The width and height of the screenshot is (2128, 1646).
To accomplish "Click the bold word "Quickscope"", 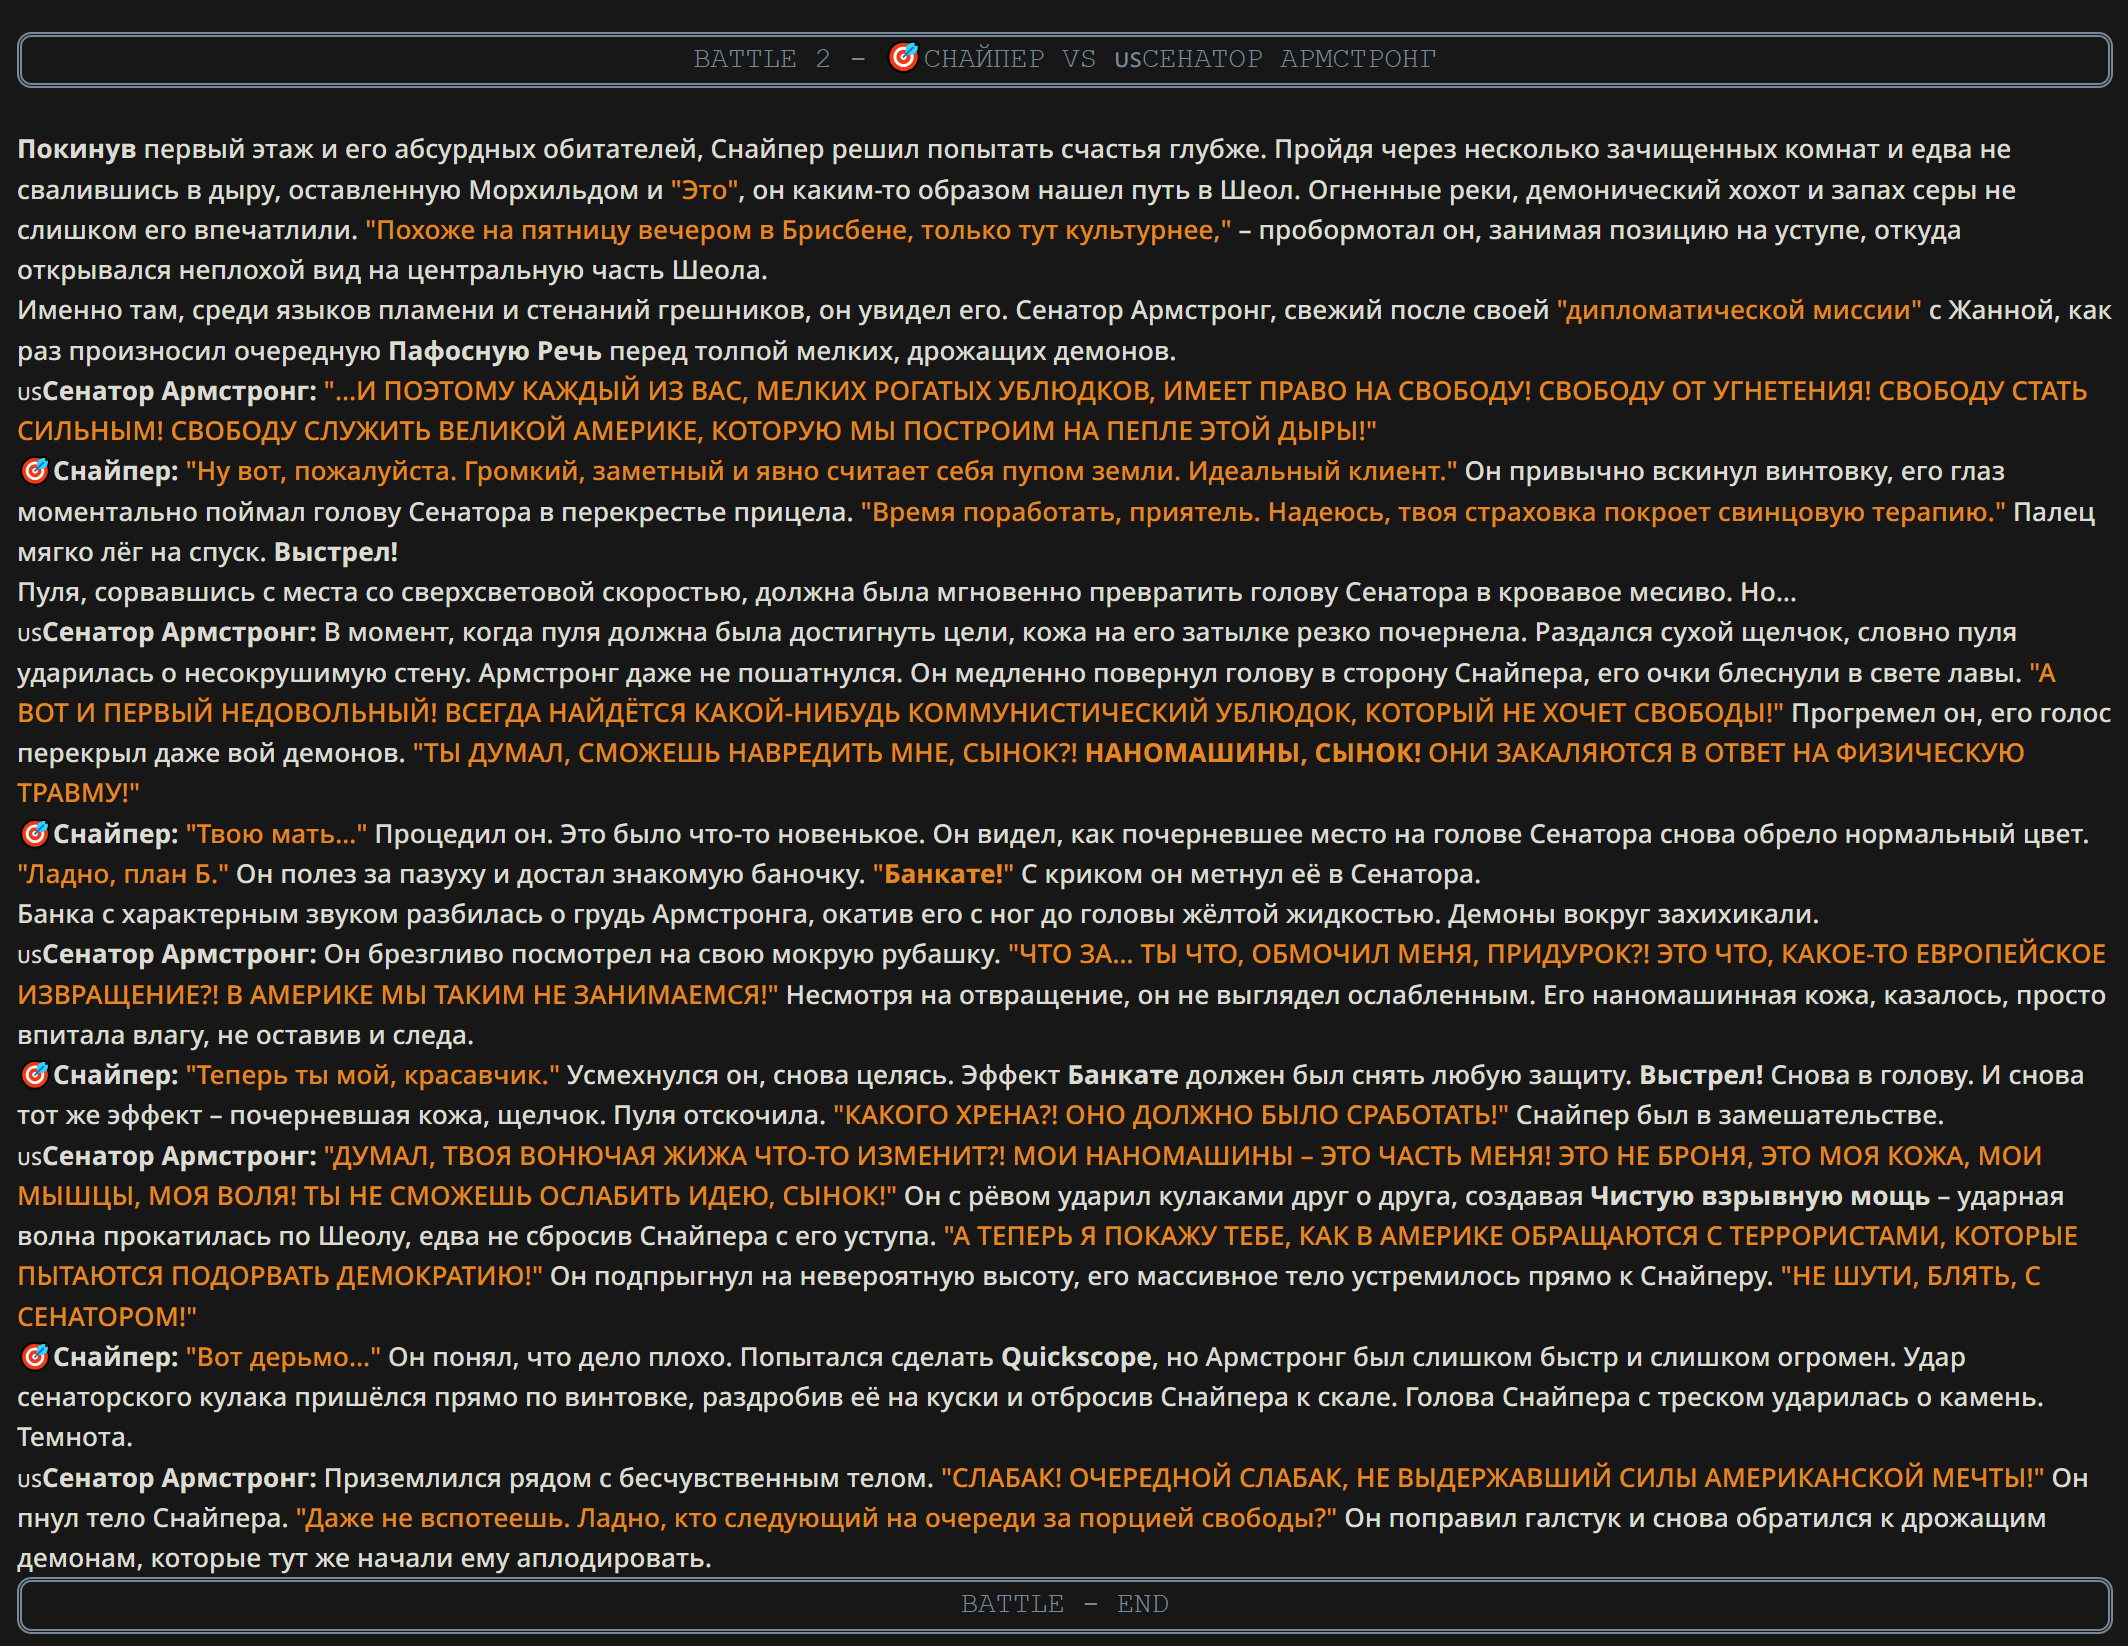I will pos(1076,1357).
